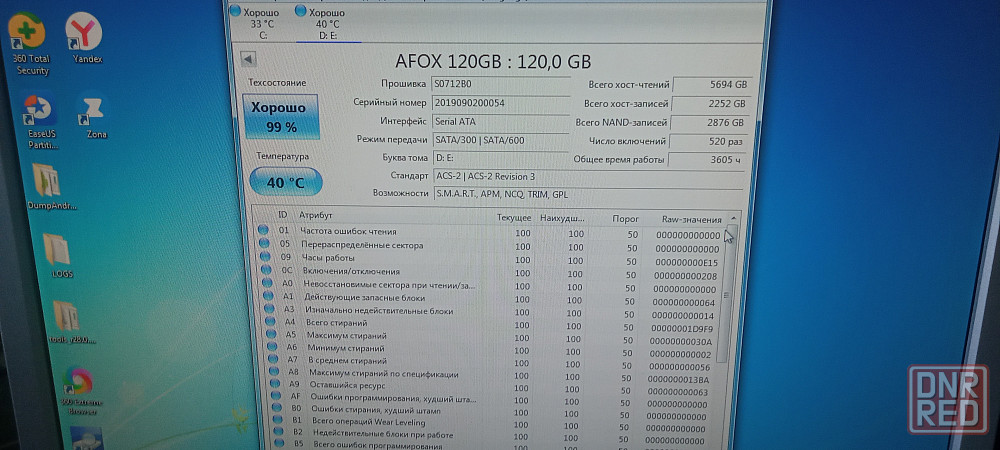The image size is (1000, 450).
Task: Click the blue status icon of attribute B1
Action: (x=278, y=420)
